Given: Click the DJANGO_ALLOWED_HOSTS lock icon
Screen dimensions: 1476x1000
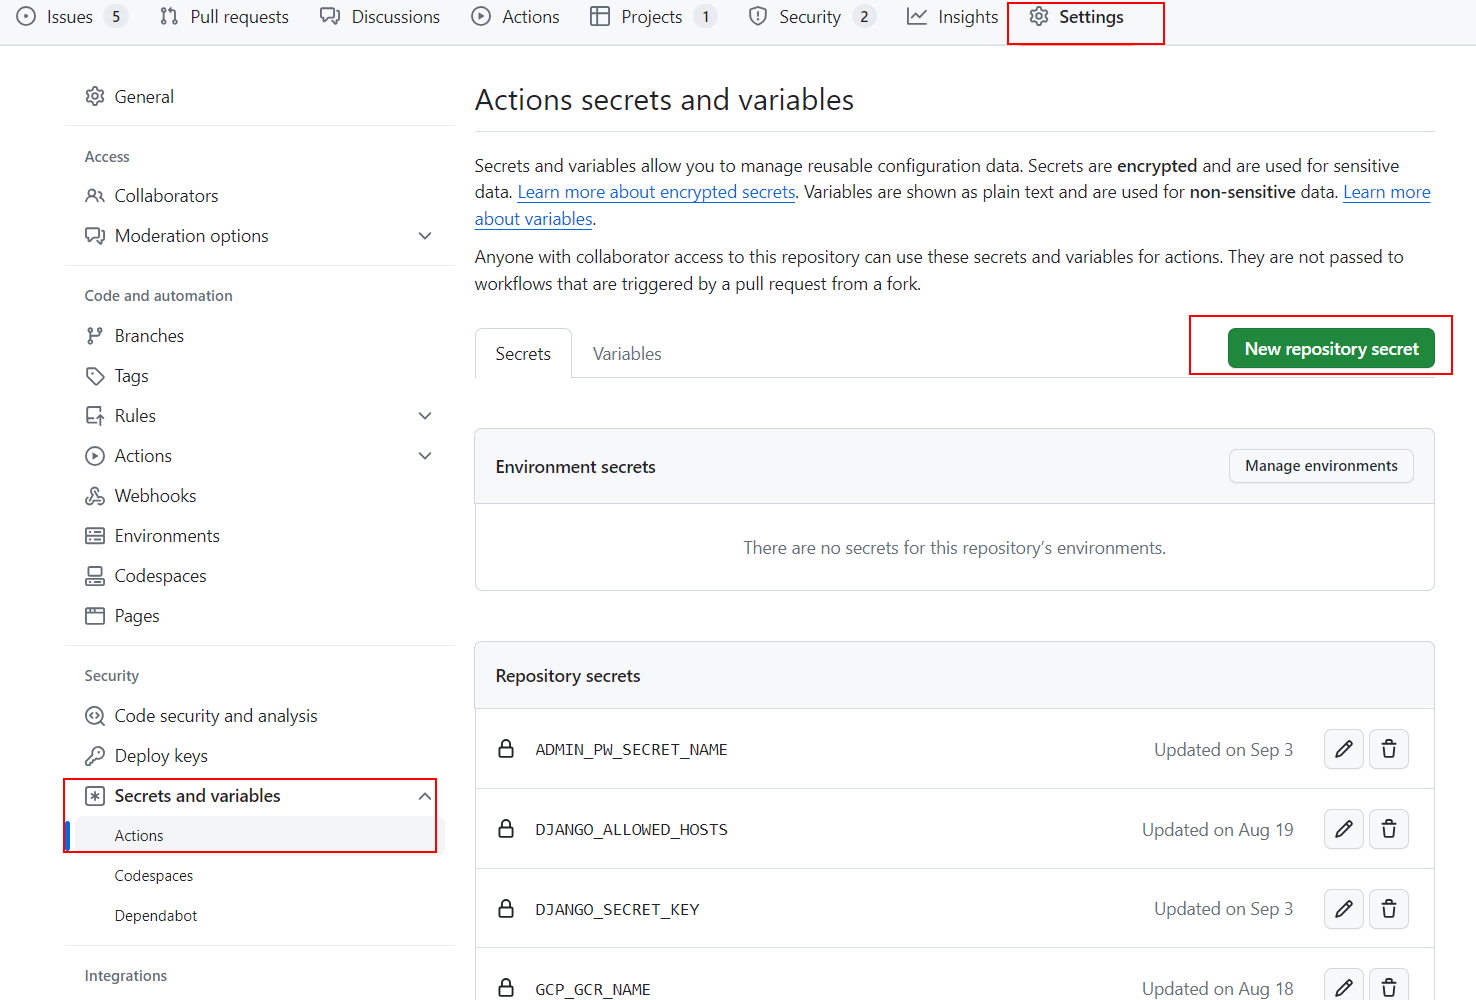Looking at the screenshot, I should pyautogui.click(x=506, y=829).
